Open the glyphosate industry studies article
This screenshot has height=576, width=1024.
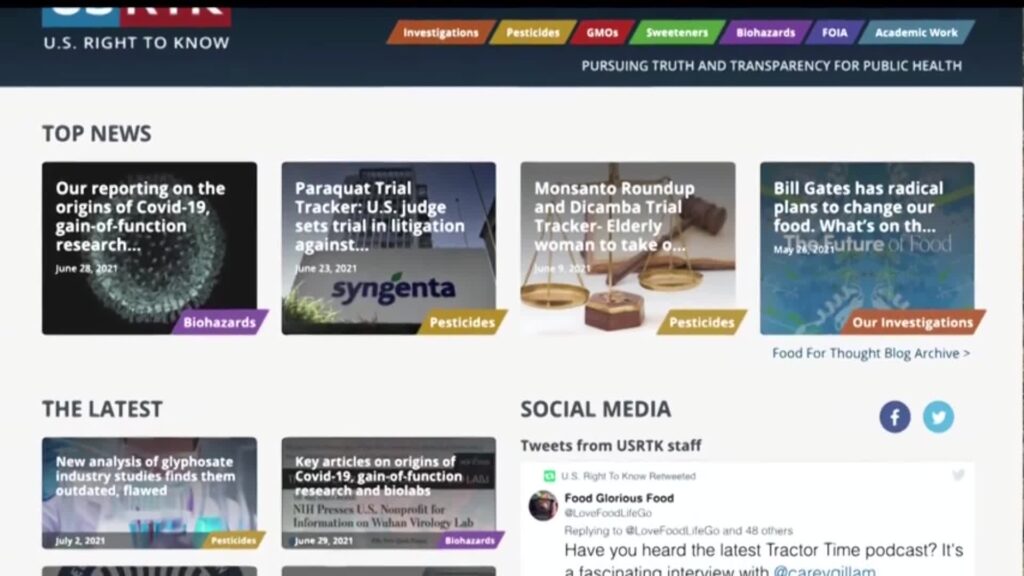150,493
